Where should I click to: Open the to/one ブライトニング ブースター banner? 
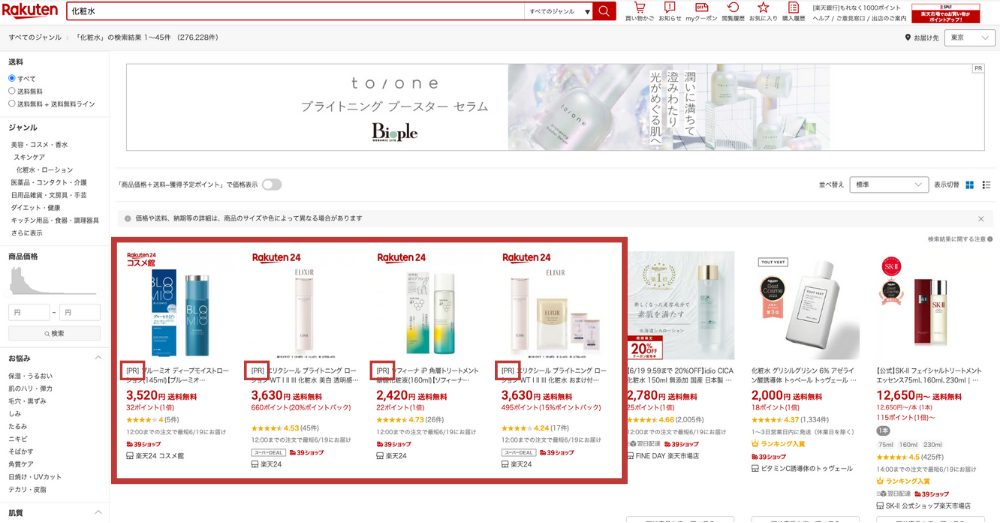pyautogui.click(x=555, y=107)
